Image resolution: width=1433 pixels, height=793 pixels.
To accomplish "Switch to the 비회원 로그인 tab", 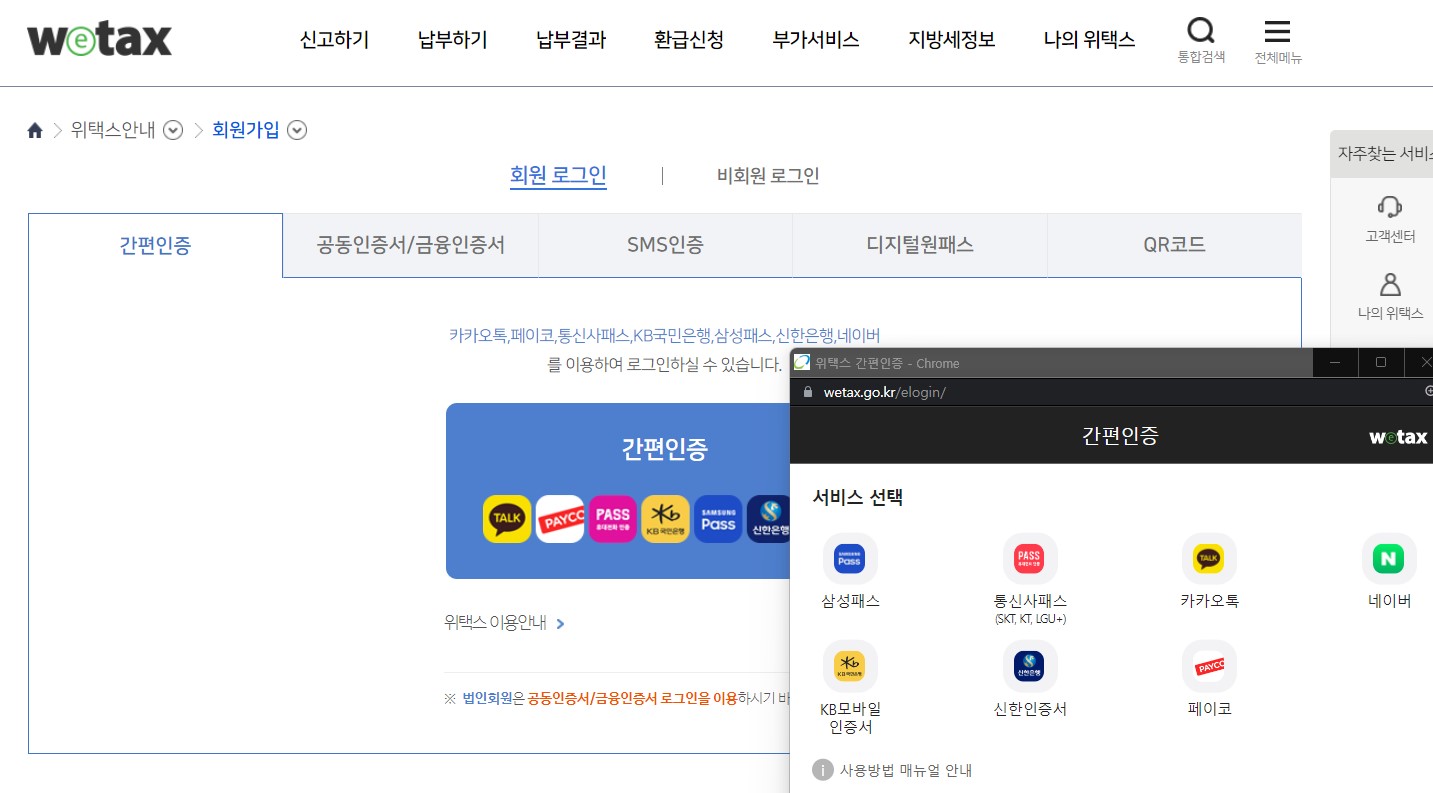I will (x=768, y=176).
